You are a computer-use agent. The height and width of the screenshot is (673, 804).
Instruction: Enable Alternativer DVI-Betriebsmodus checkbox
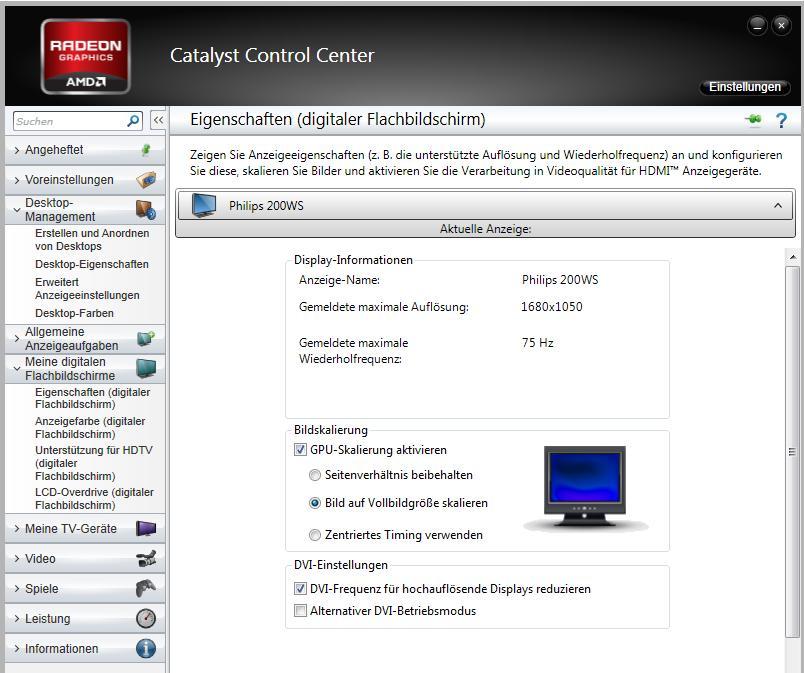pos(301,611)
